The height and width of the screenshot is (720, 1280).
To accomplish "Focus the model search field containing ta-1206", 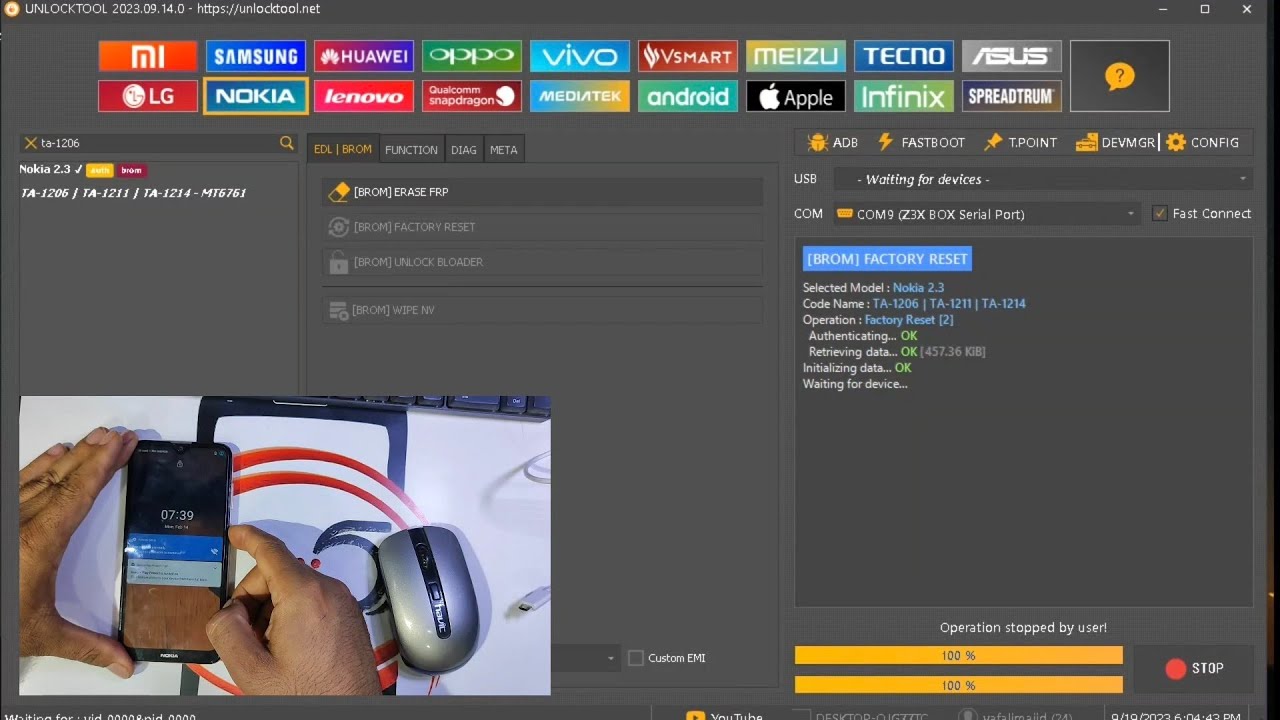I will [x=157, y=143].
